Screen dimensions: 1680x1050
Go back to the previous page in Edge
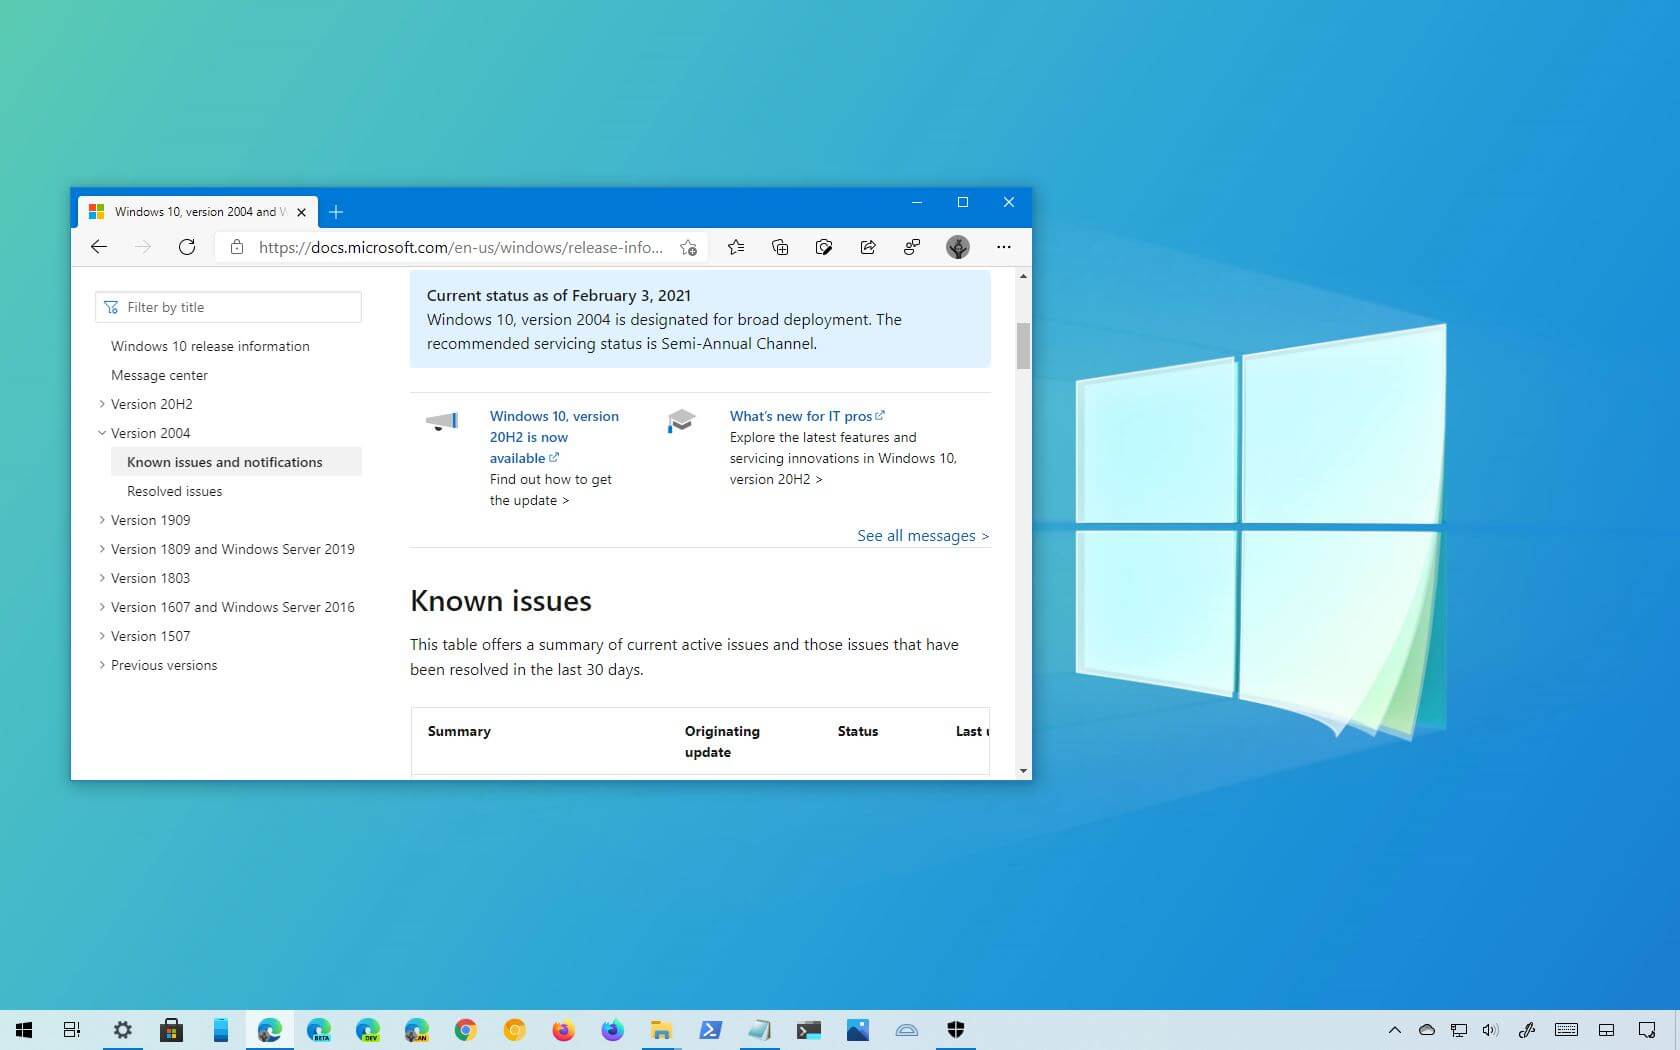click(x=98, y=247)
